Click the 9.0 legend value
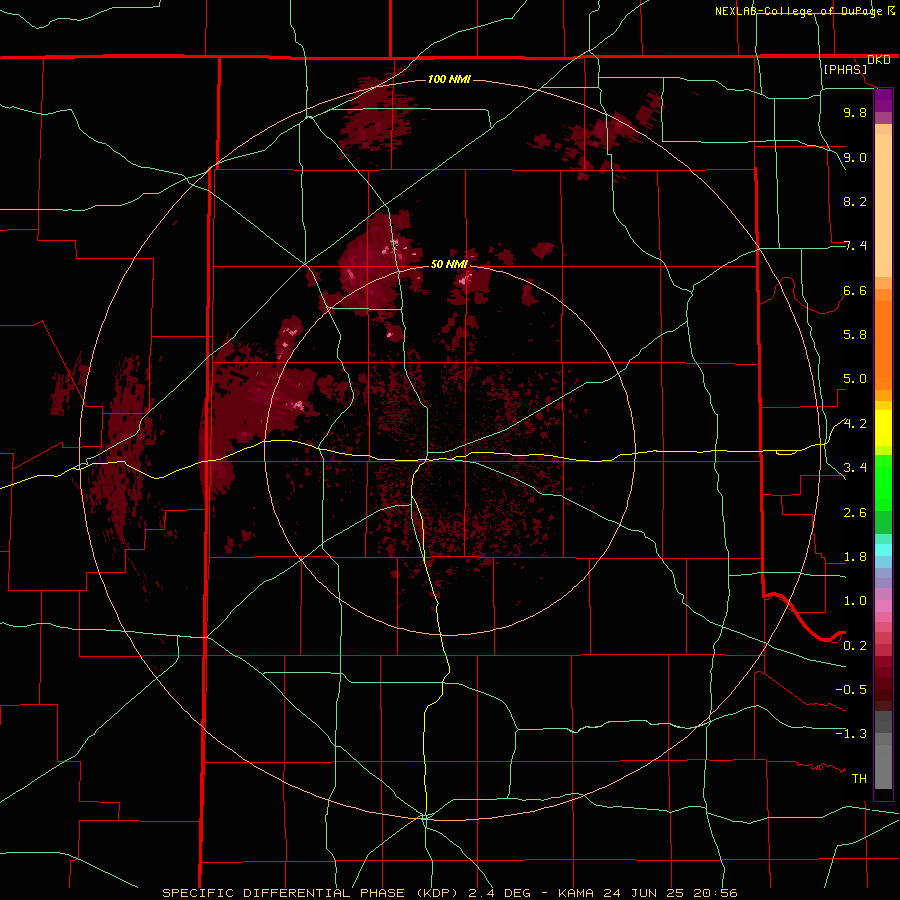This screenshot has height=900, width=900. coord(855,157)
